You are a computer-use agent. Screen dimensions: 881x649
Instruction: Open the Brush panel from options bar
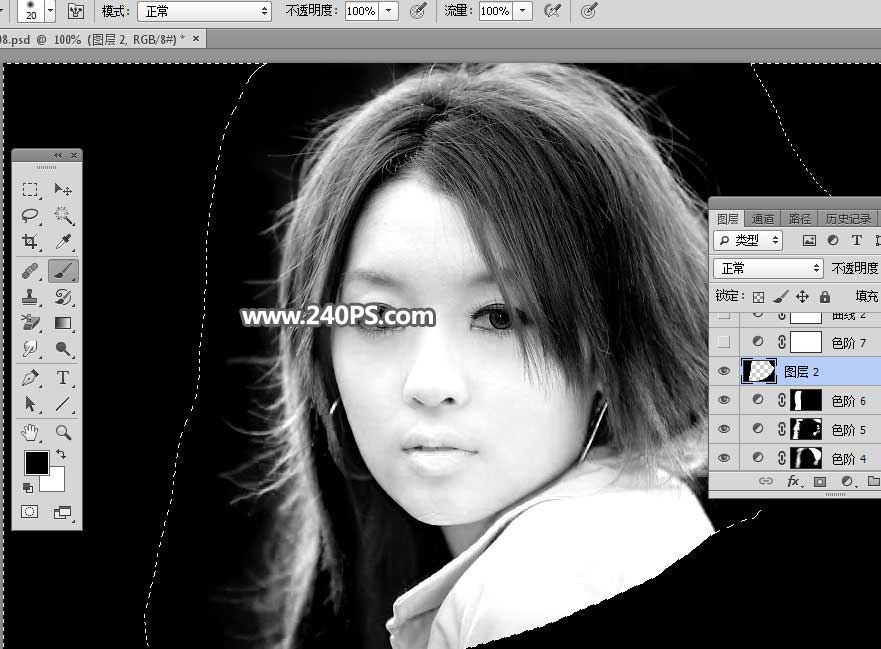click(x=76, y=11)
